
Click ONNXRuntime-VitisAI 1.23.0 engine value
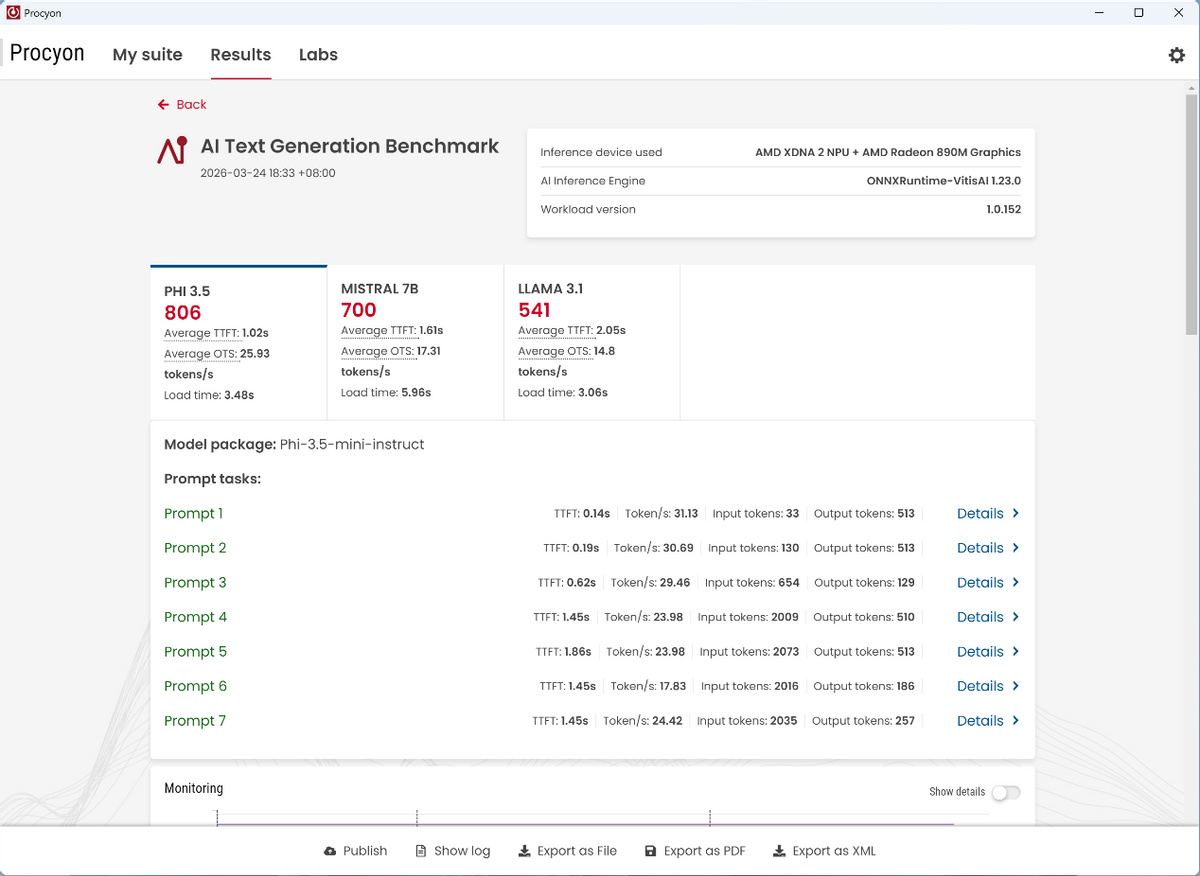[944, 181]
